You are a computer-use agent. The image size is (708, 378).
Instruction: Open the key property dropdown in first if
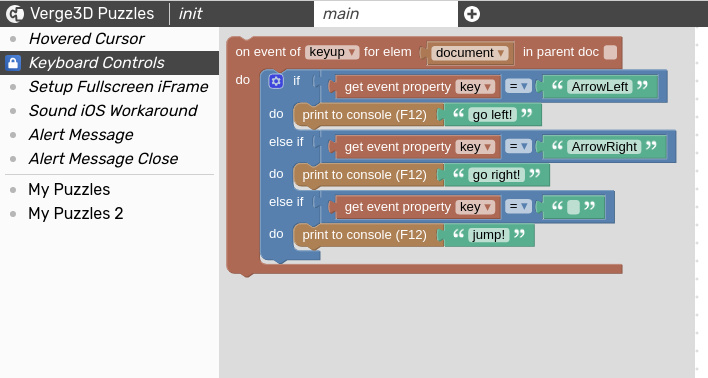475,87
